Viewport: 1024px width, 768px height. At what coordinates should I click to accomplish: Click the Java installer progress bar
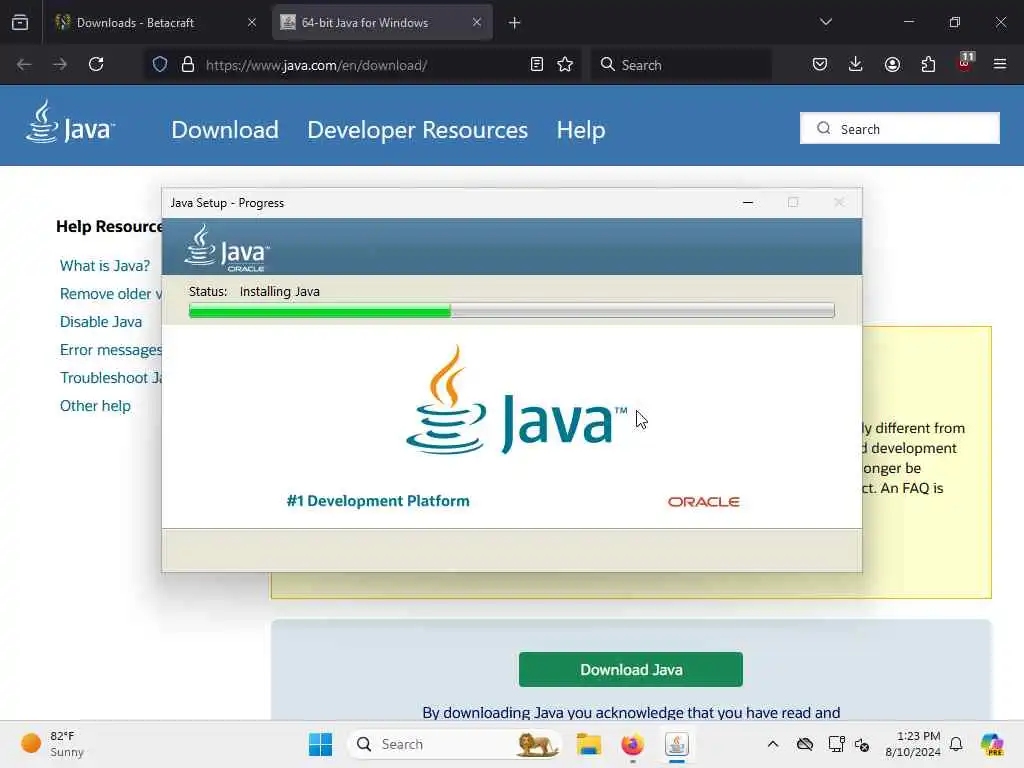pyautogui.click(x=511, y=311)
